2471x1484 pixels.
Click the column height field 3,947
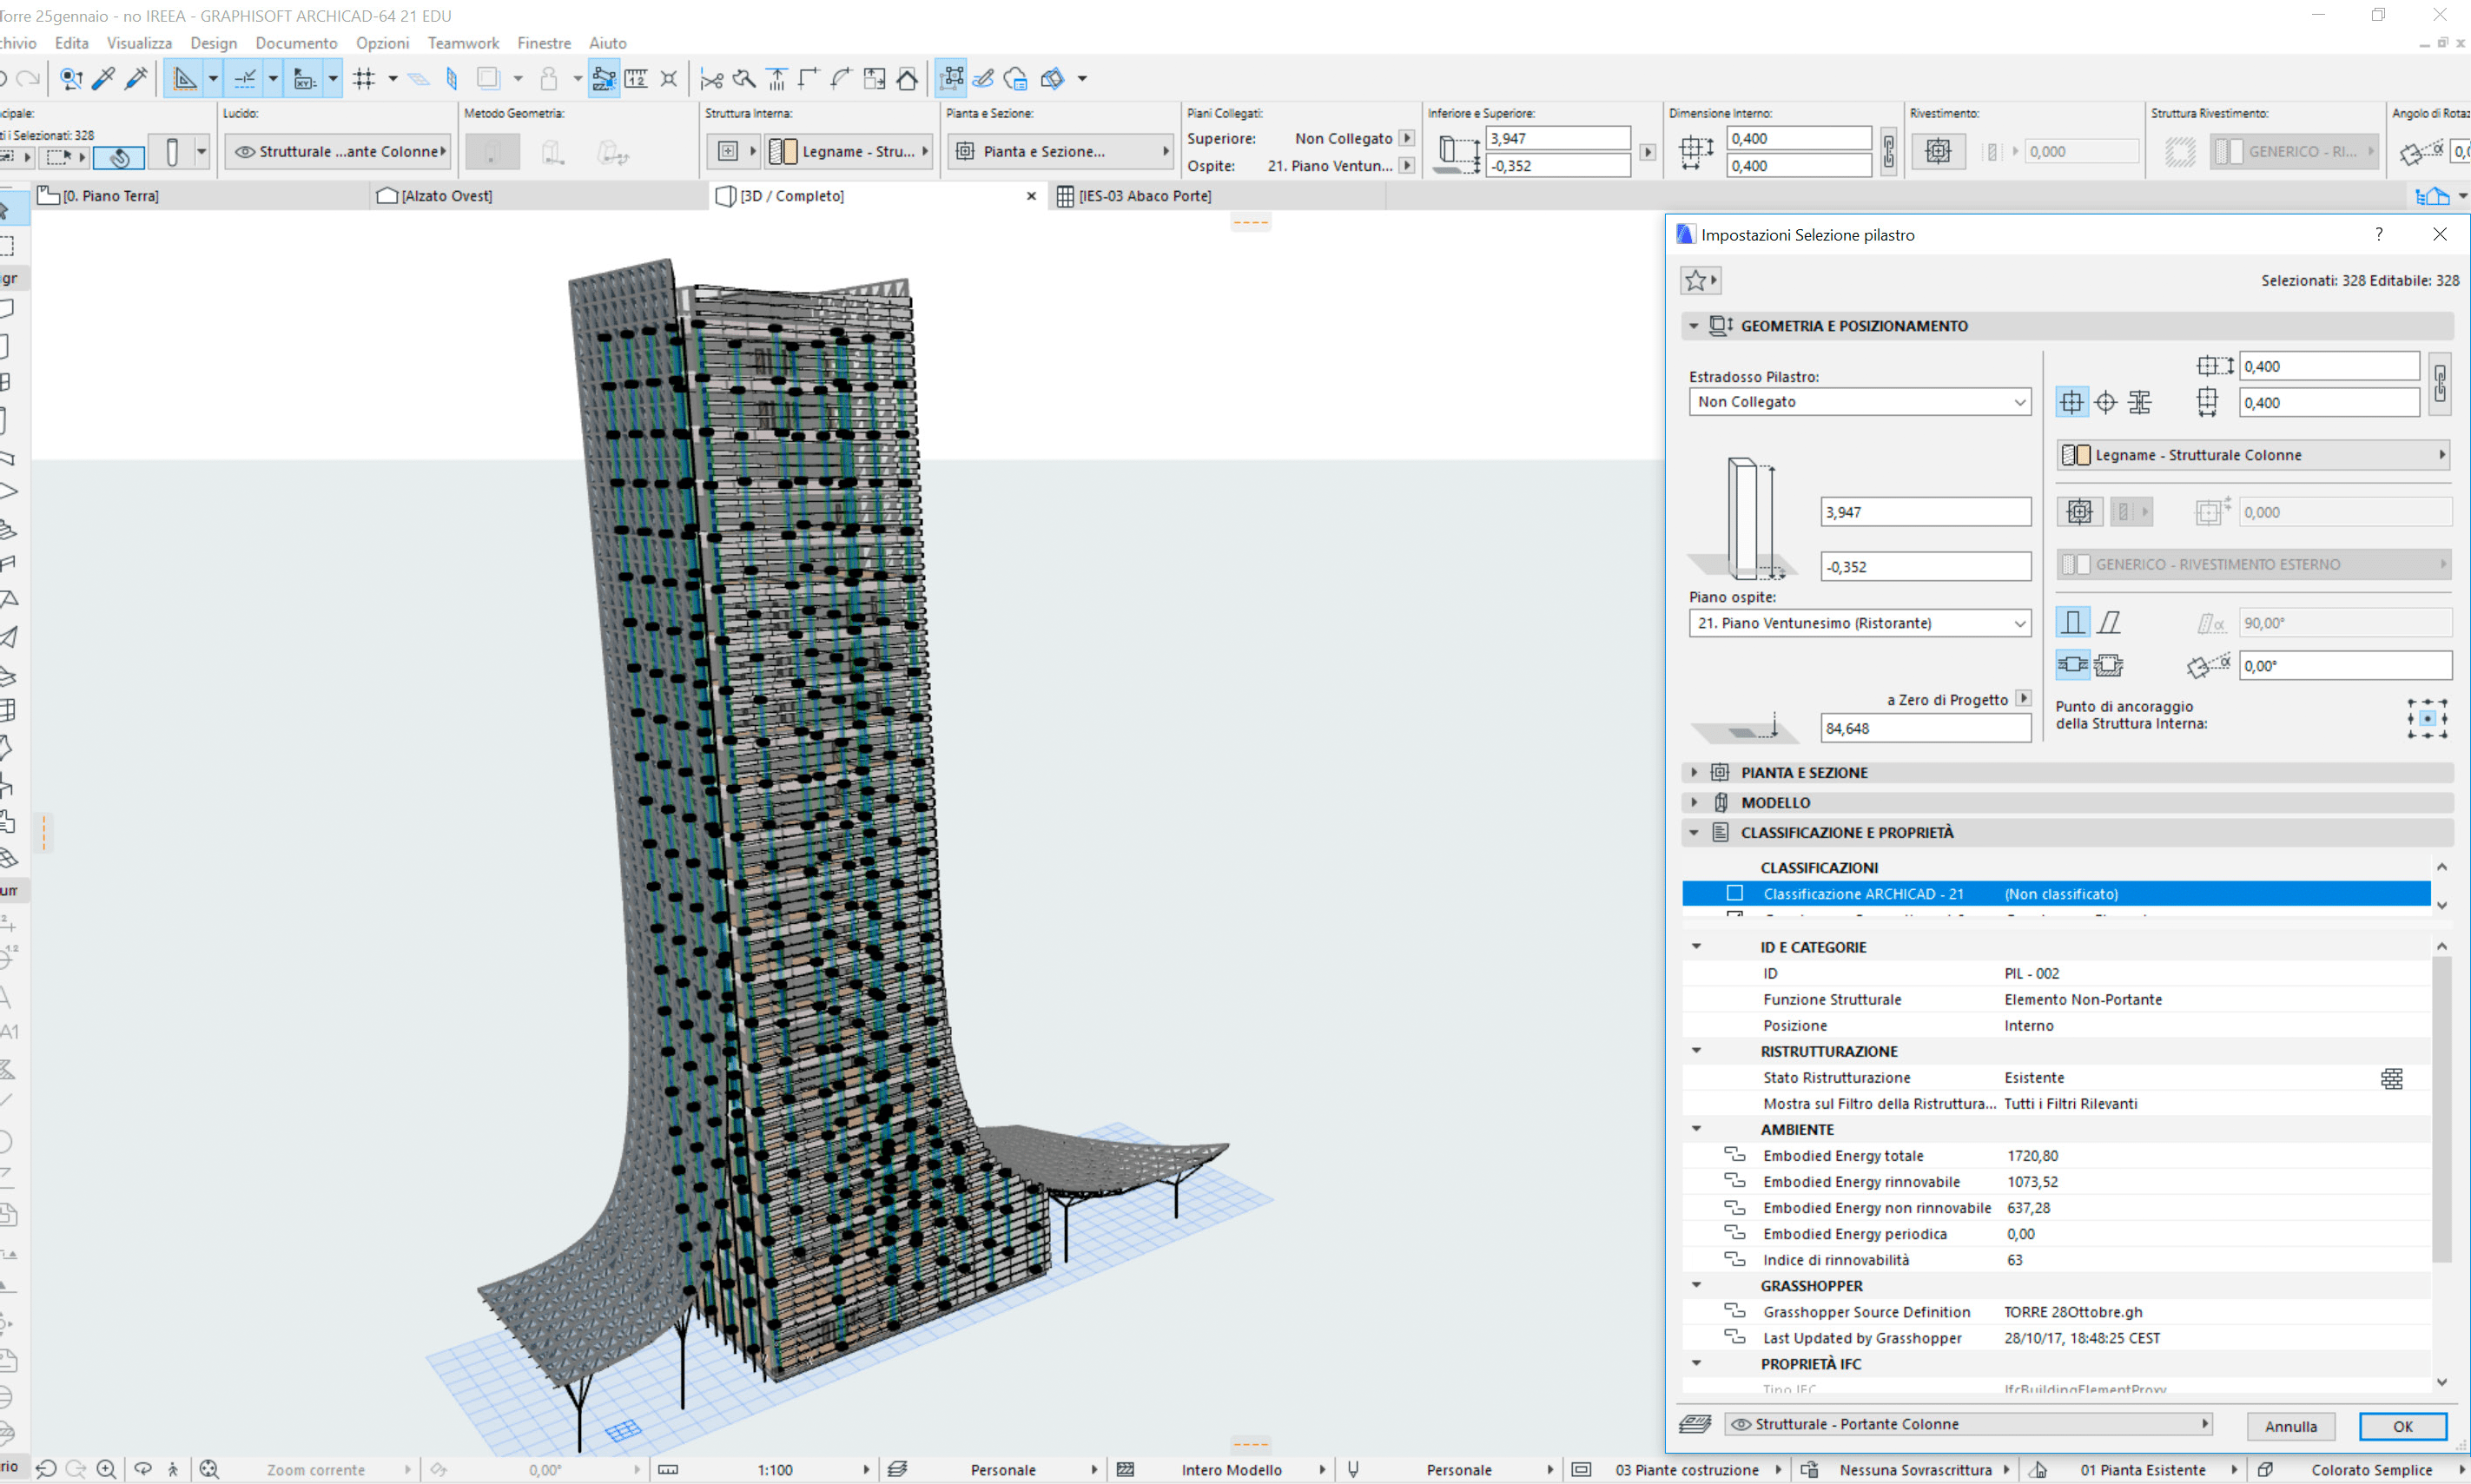click(x=1925, y=512)
